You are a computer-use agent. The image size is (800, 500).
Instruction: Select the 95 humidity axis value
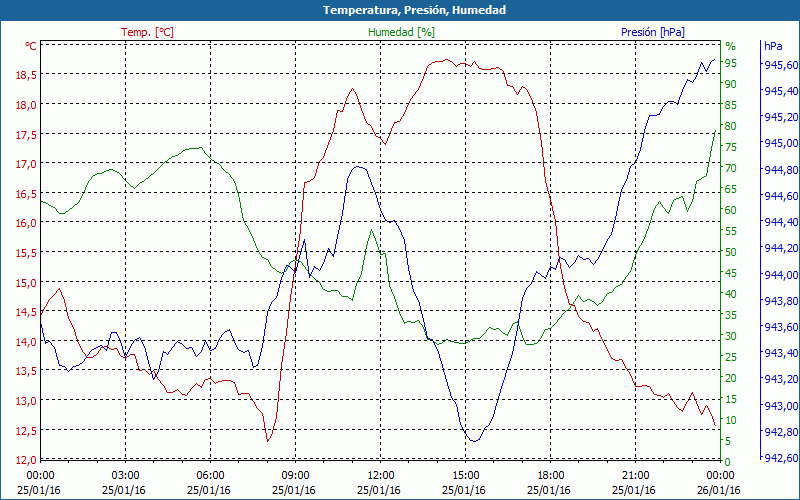coord(731,63)
